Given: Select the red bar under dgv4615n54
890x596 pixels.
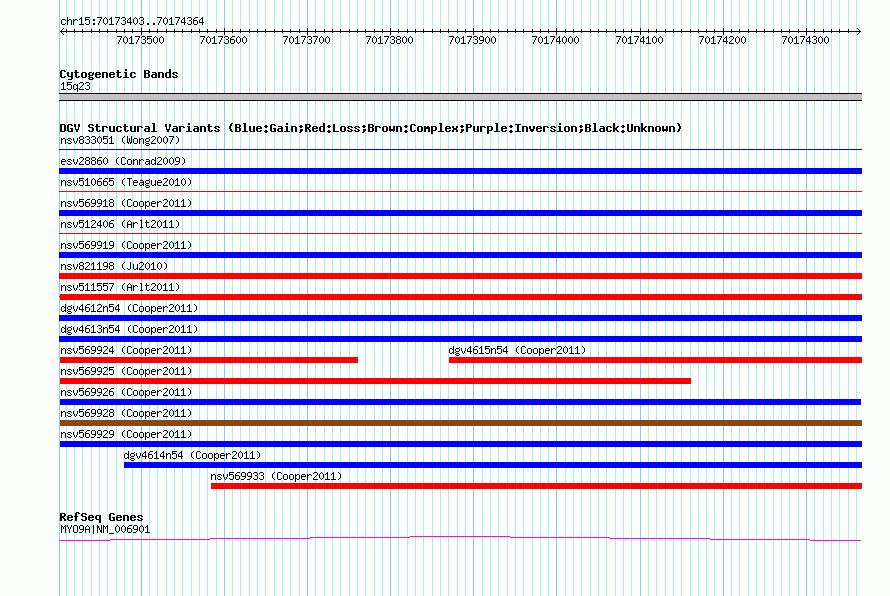Looking at the screenshot, I should click(x=655, y=360).
